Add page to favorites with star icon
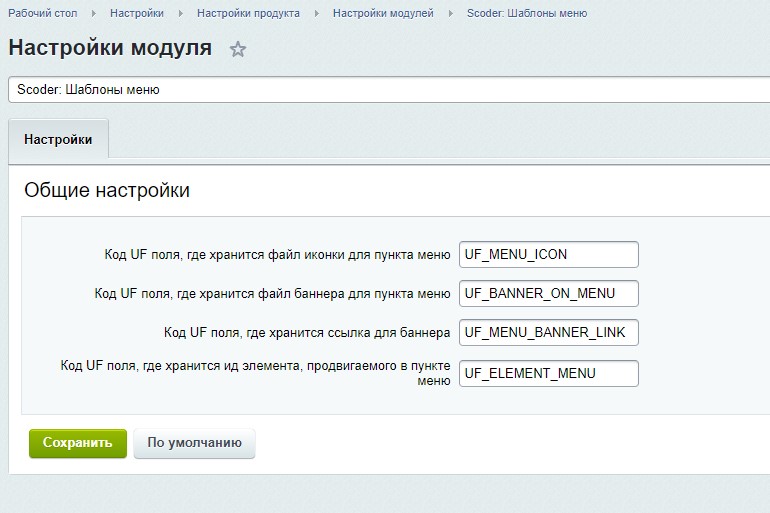The image size is (770, 513). click(x=238, y=49)
